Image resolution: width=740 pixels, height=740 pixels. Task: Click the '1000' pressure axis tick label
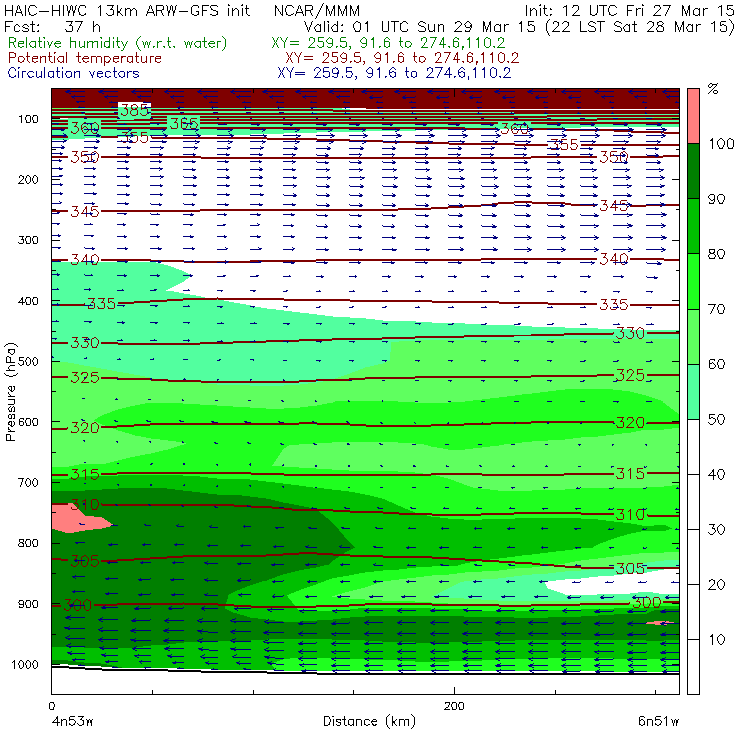25,664
